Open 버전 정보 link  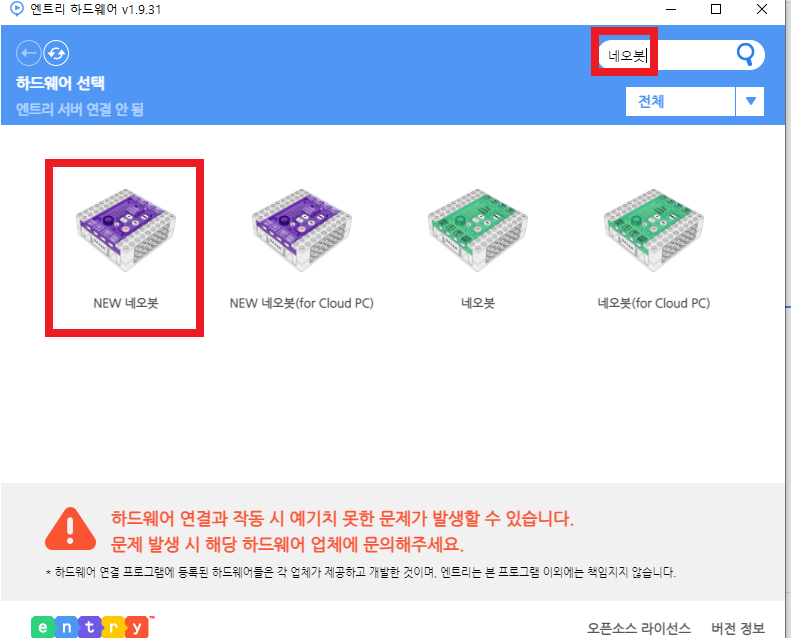point(738,628)
